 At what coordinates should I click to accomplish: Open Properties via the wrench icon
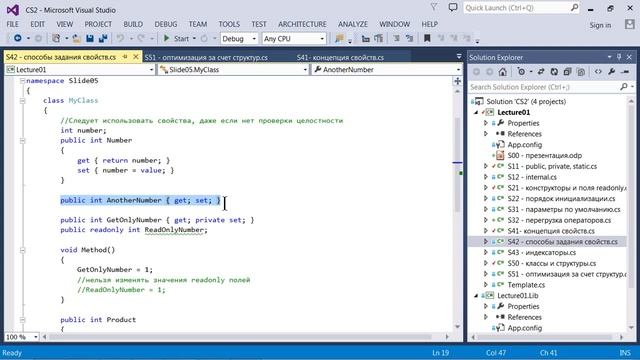[x=611, y=72]
